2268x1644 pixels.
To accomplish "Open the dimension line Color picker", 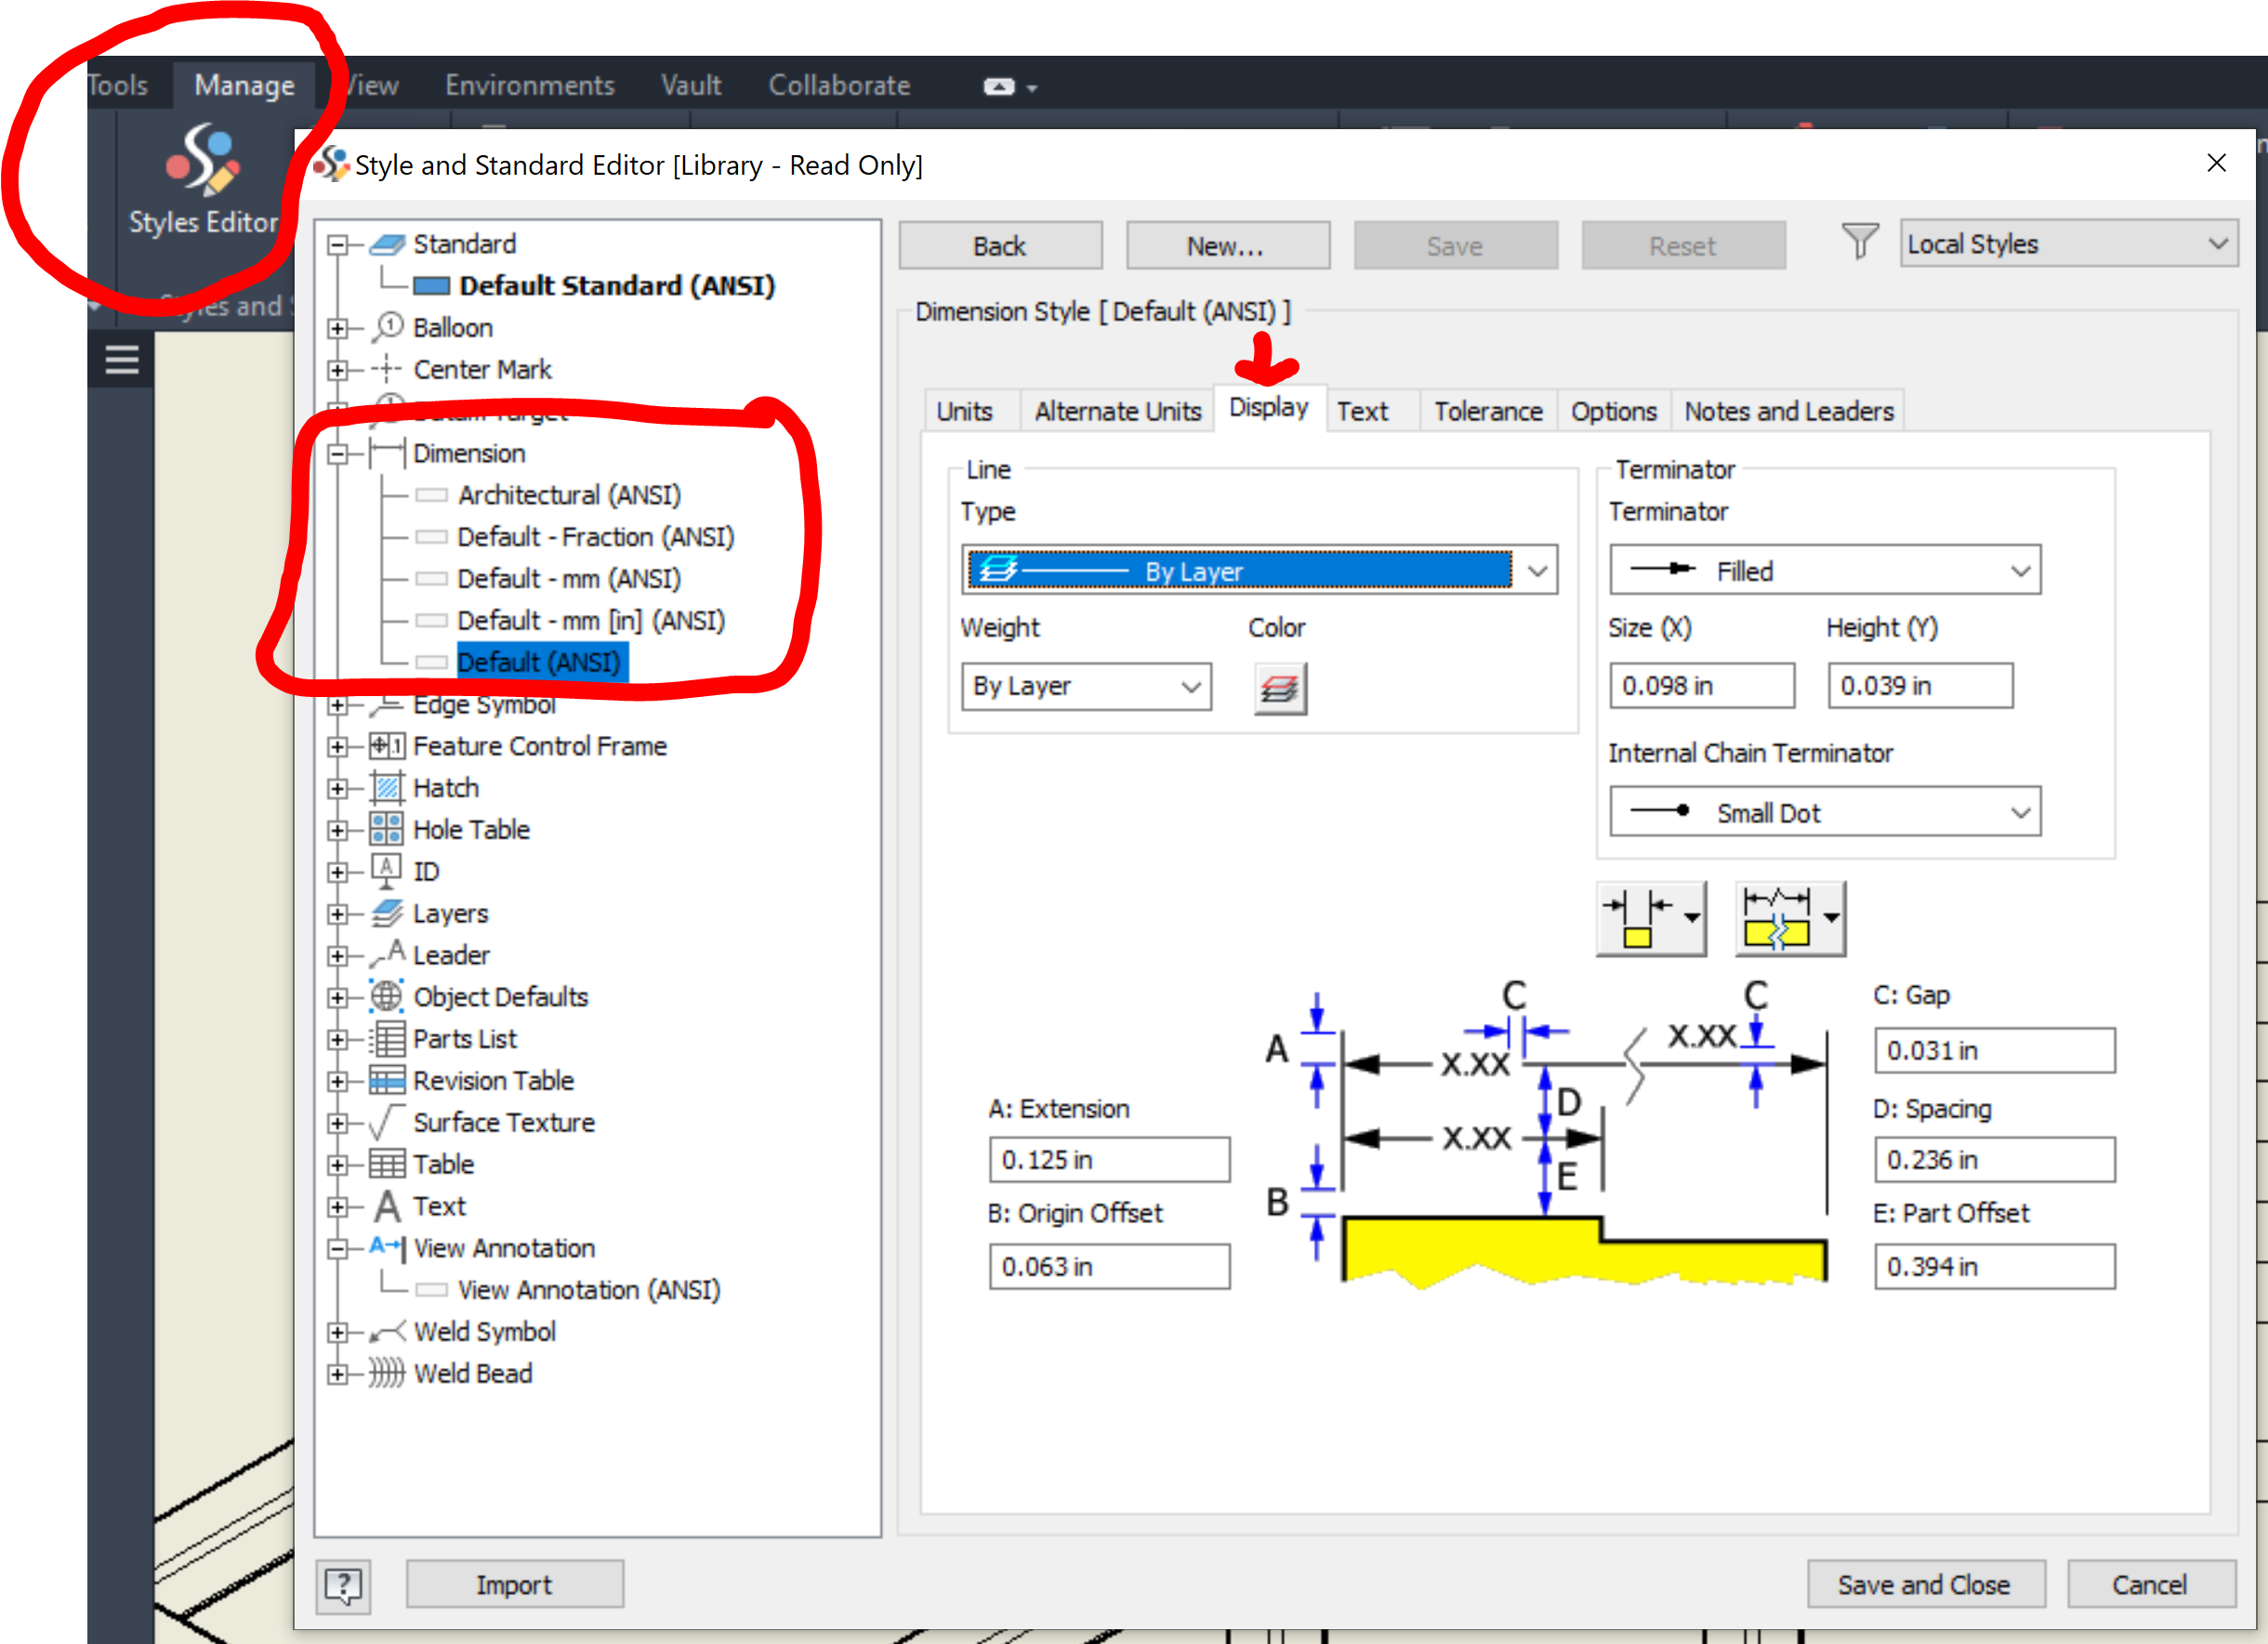I will 1280,688.
